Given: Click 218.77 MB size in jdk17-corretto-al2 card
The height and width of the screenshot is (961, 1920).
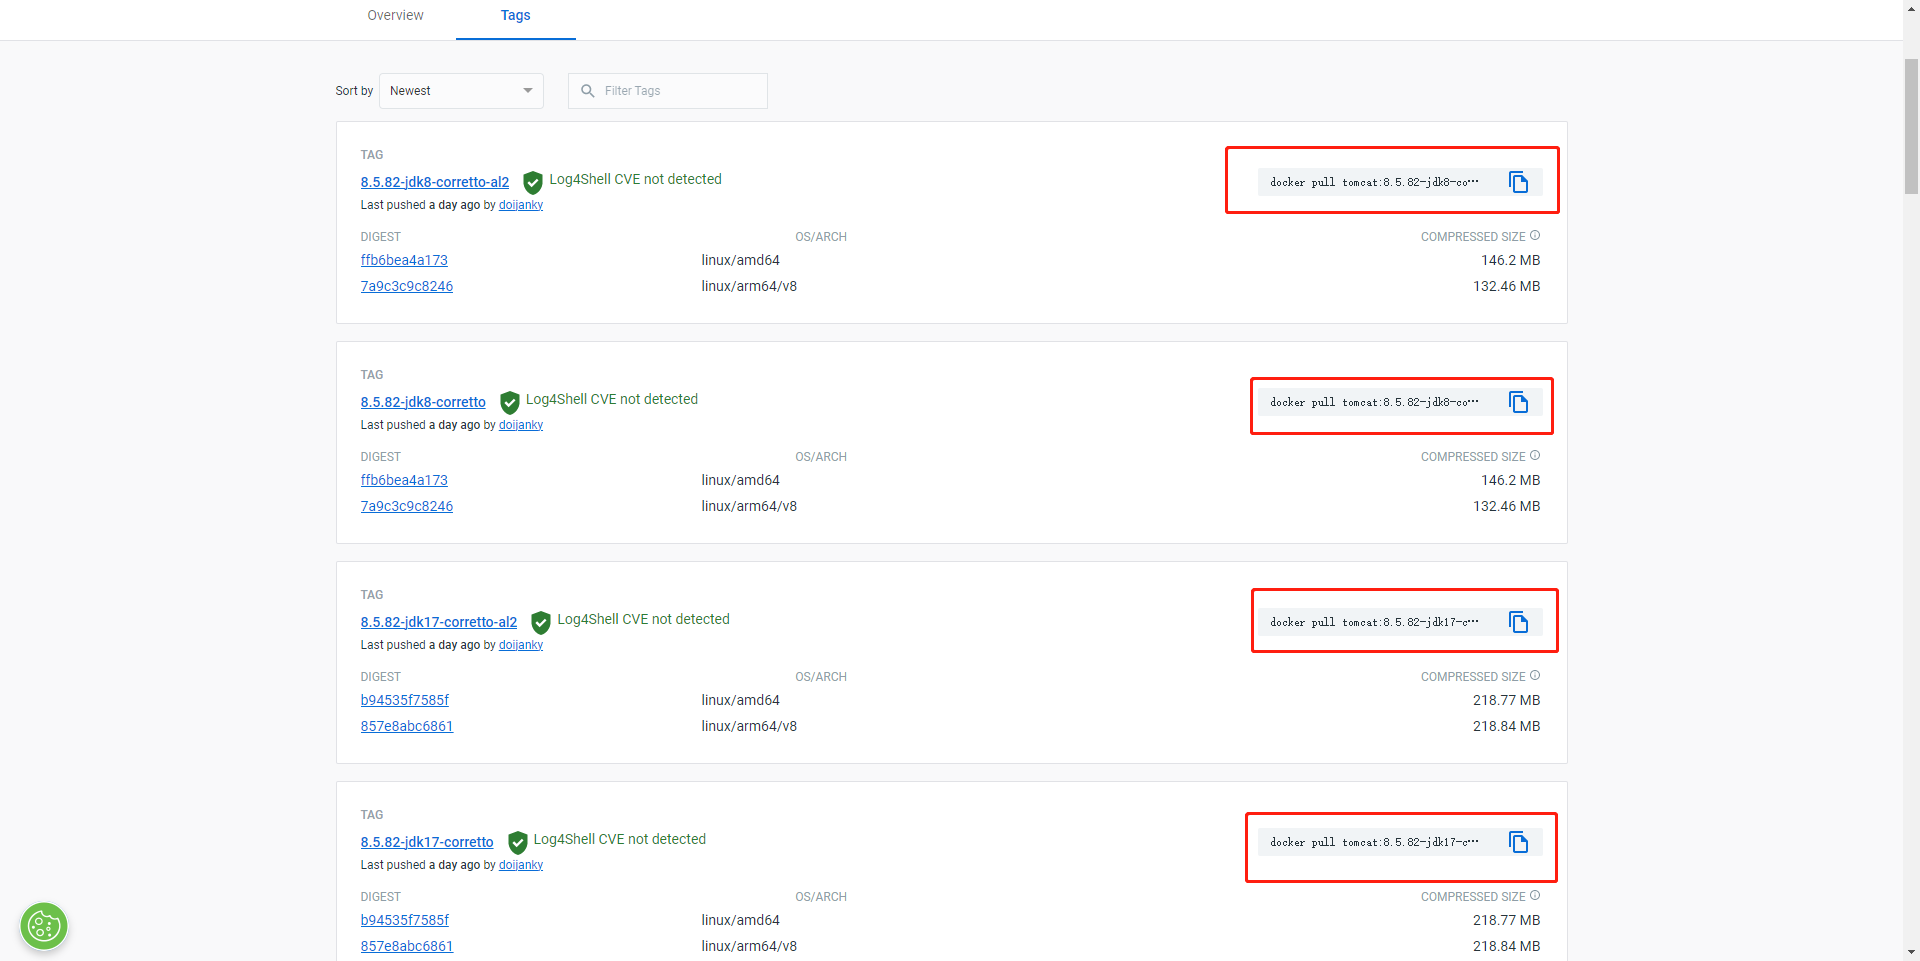Looking at the screenshot, I should [x=1506, y=700].
